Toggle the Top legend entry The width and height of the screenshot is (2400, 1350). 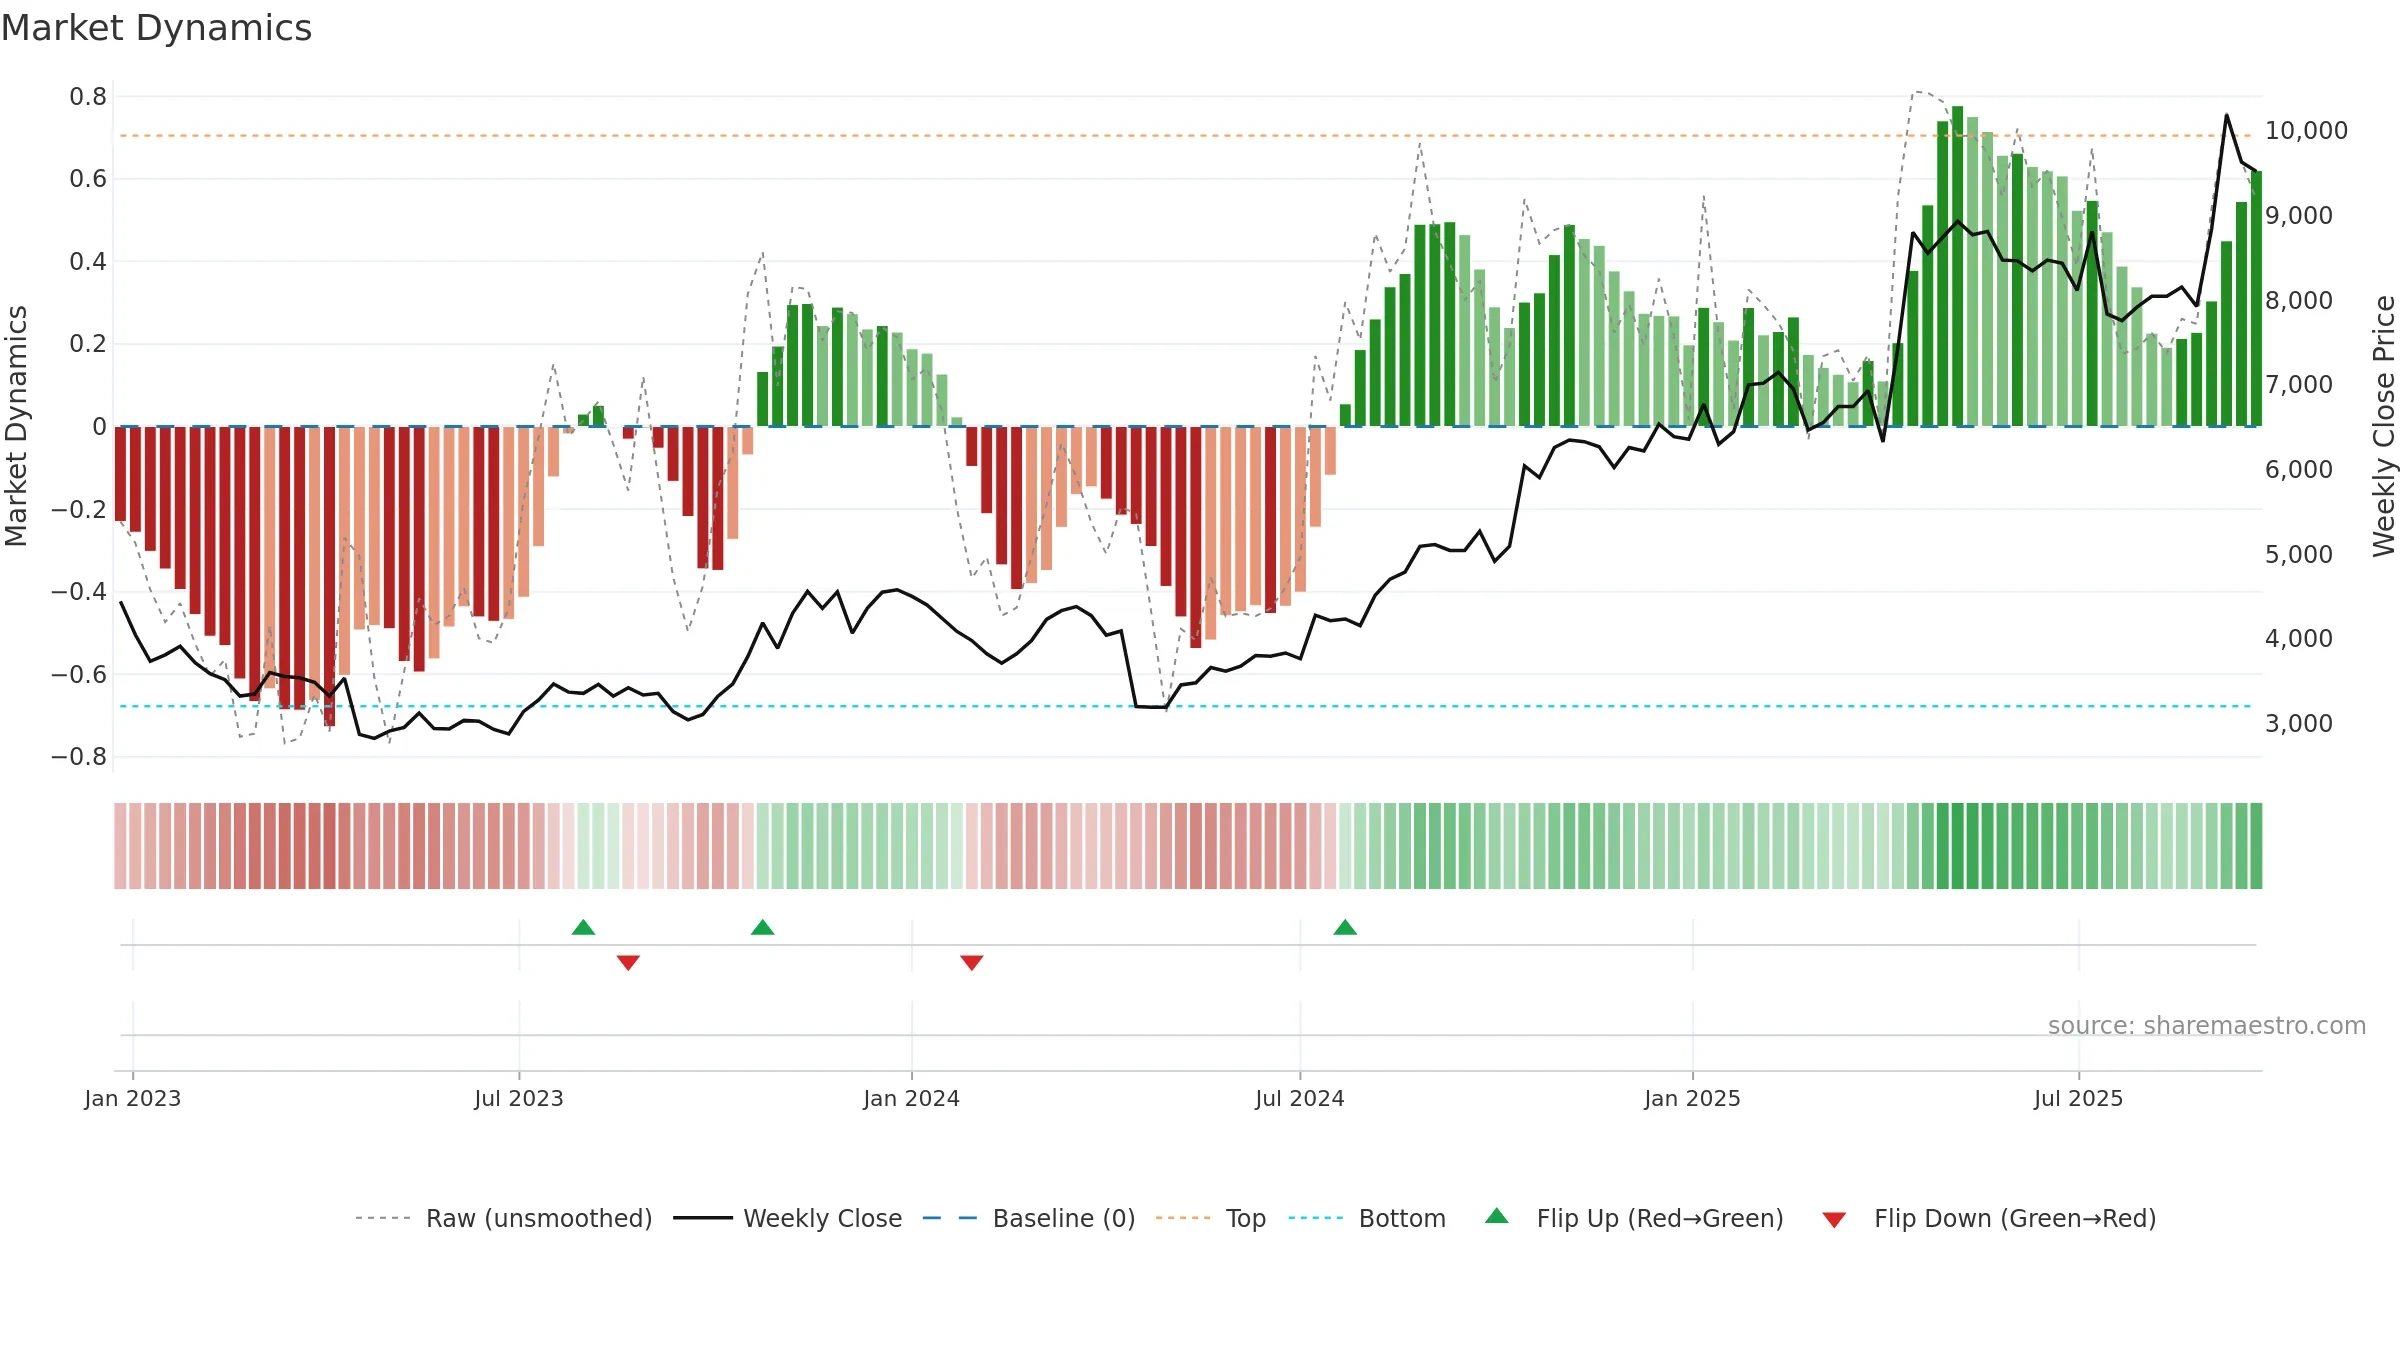[1211, 1218]
